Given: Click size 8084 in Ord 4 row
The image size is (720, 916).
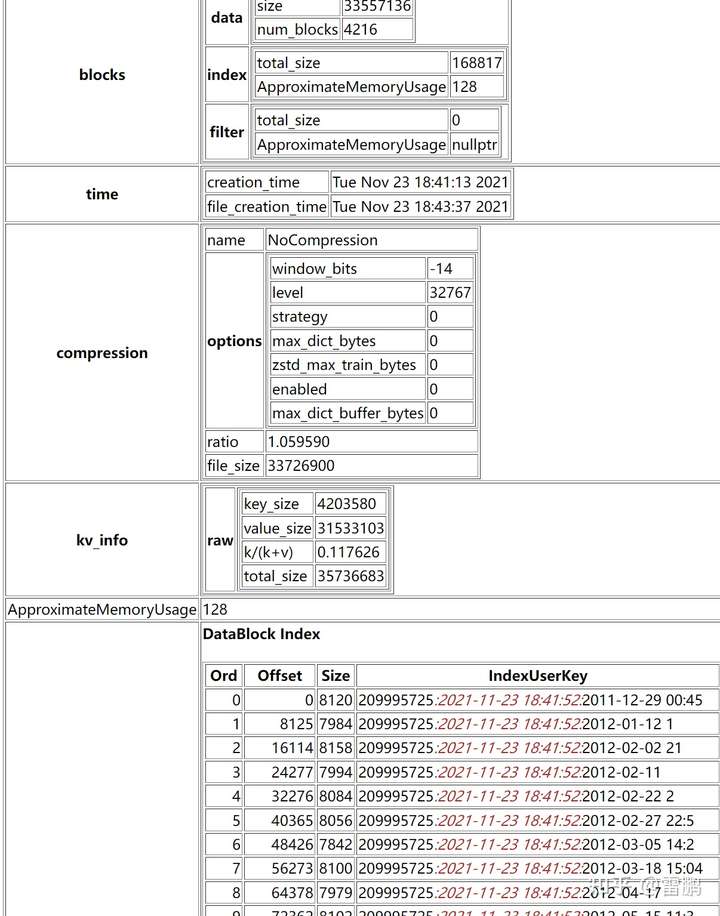Looking at the screenshot, I should point(335,796).
